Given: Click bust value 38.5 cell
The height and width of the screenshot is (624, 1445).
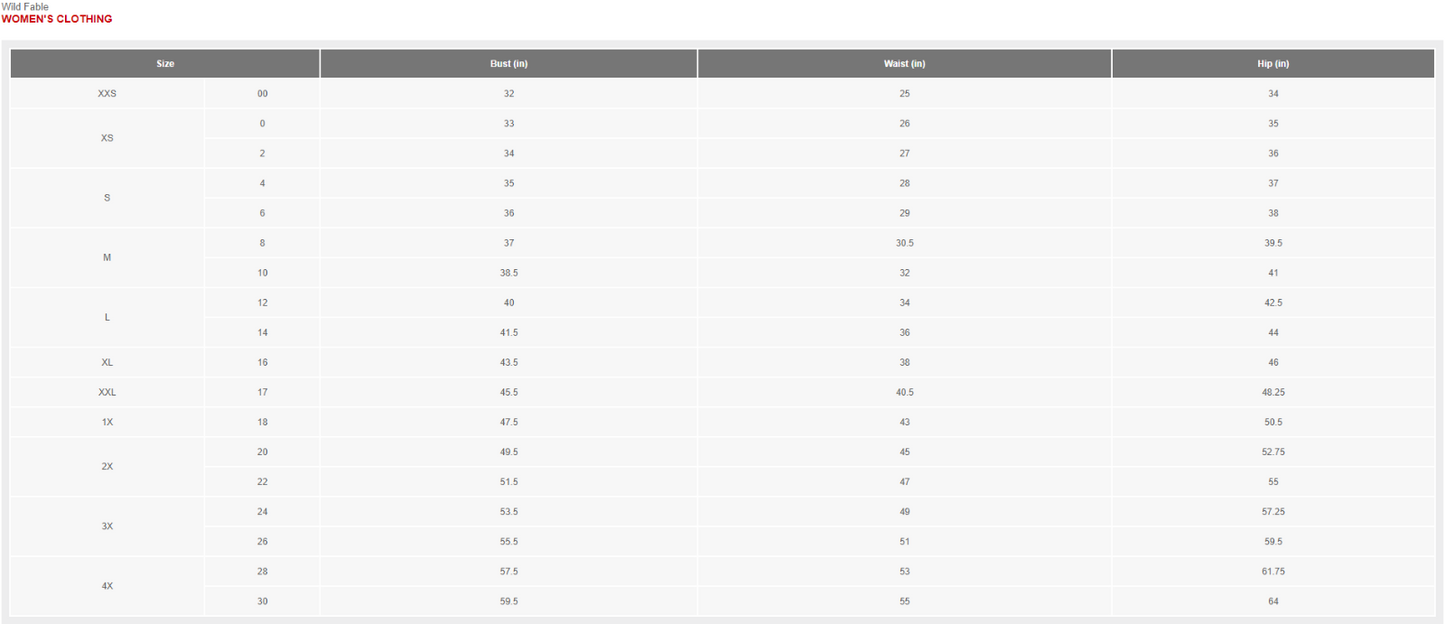Looking at the screenshot, I should pyautogui.click(x=509, y=273).
